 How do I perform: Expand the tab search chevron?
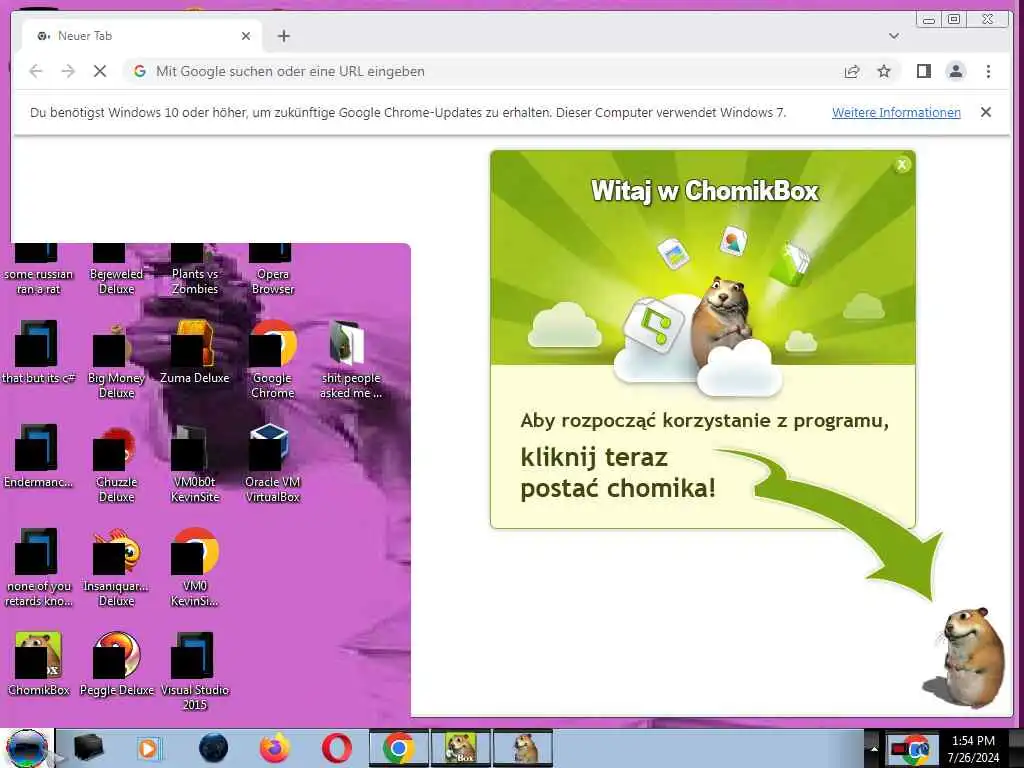(894, 36)
